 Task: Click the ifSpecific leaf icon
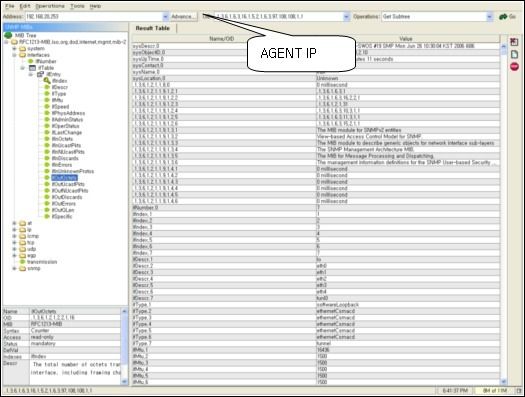pos(48,217)
